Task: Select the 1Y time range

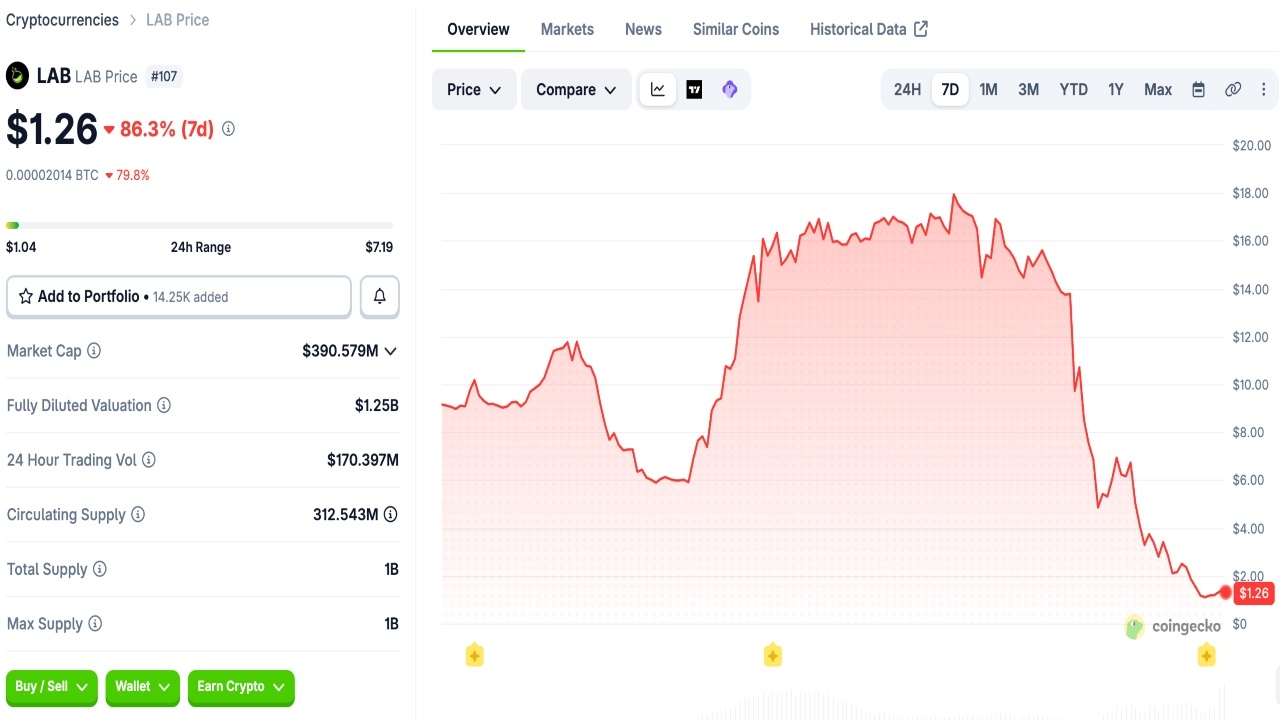Action: 1116,90
